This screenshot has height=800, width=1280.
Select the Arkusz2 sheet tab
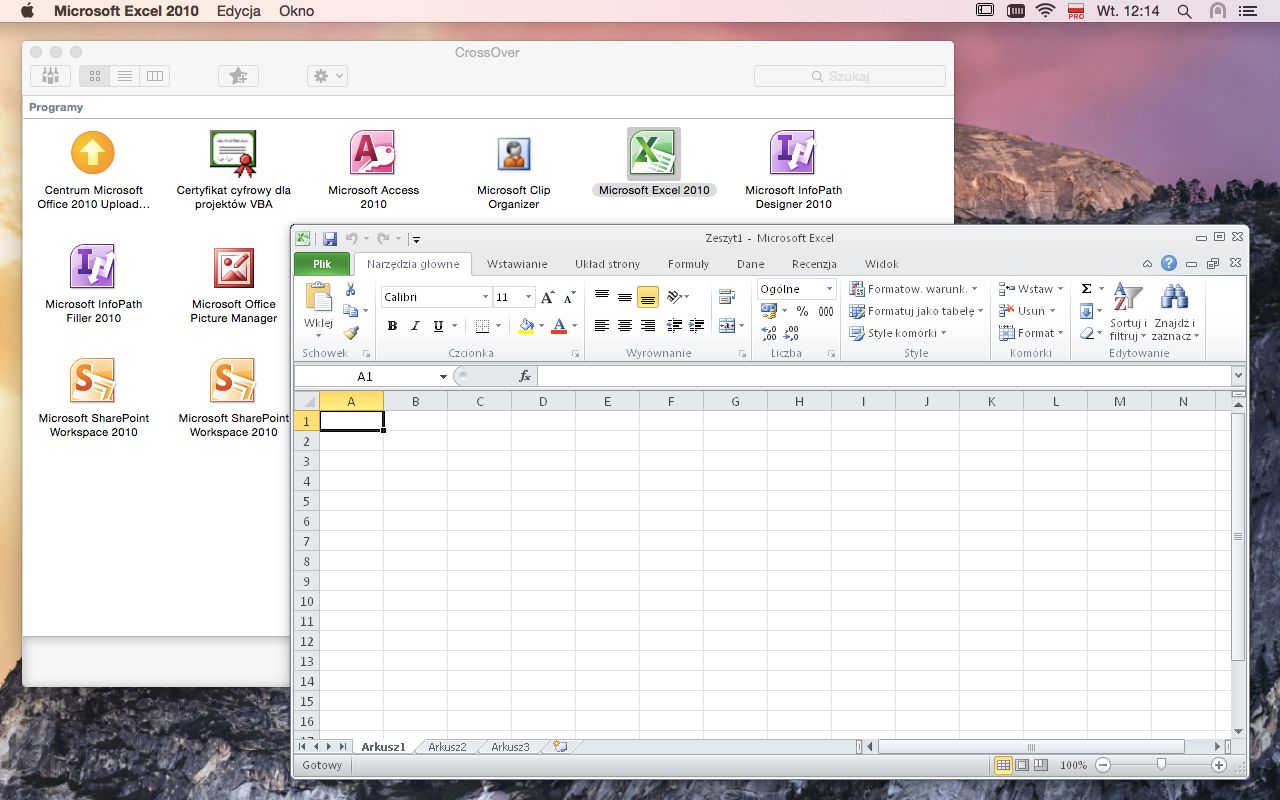447,747
